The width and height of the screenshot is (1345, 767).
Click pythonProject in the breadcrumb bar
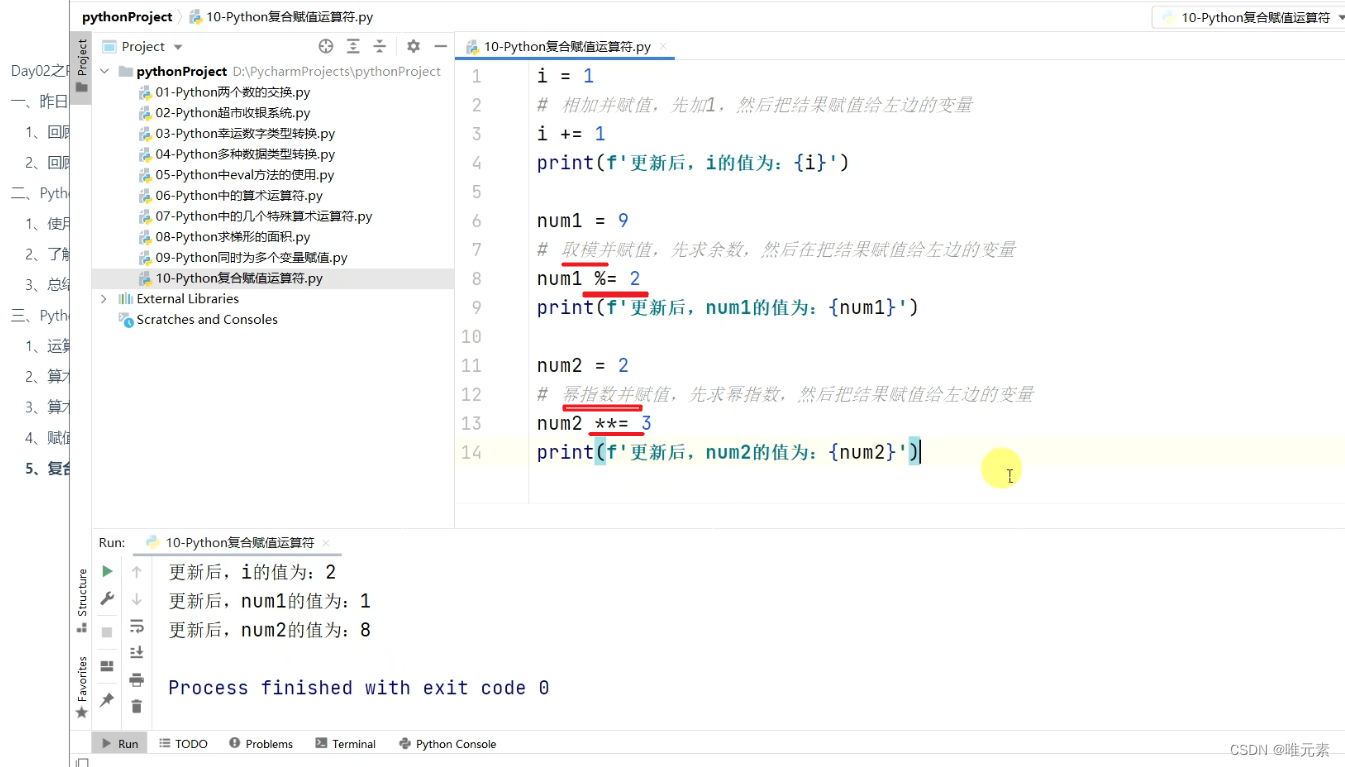[x=127, y=17]
